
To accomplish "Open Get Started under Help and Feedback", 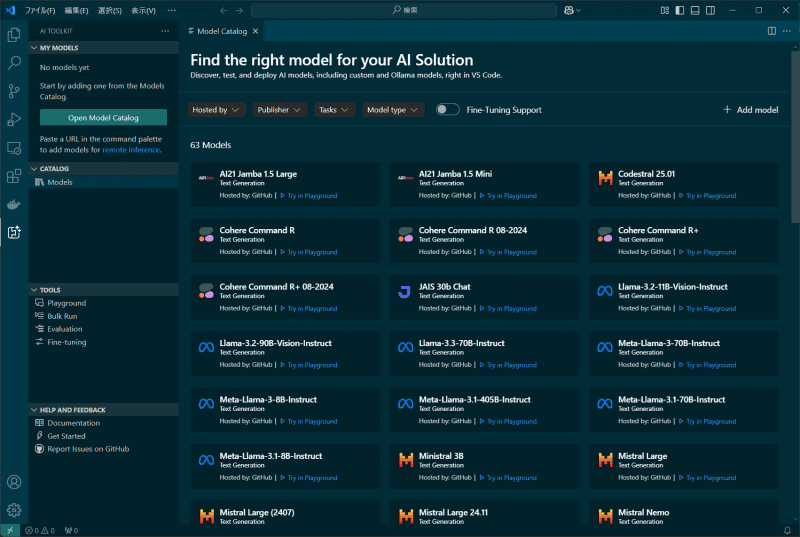I will click(x=104, y=436).
